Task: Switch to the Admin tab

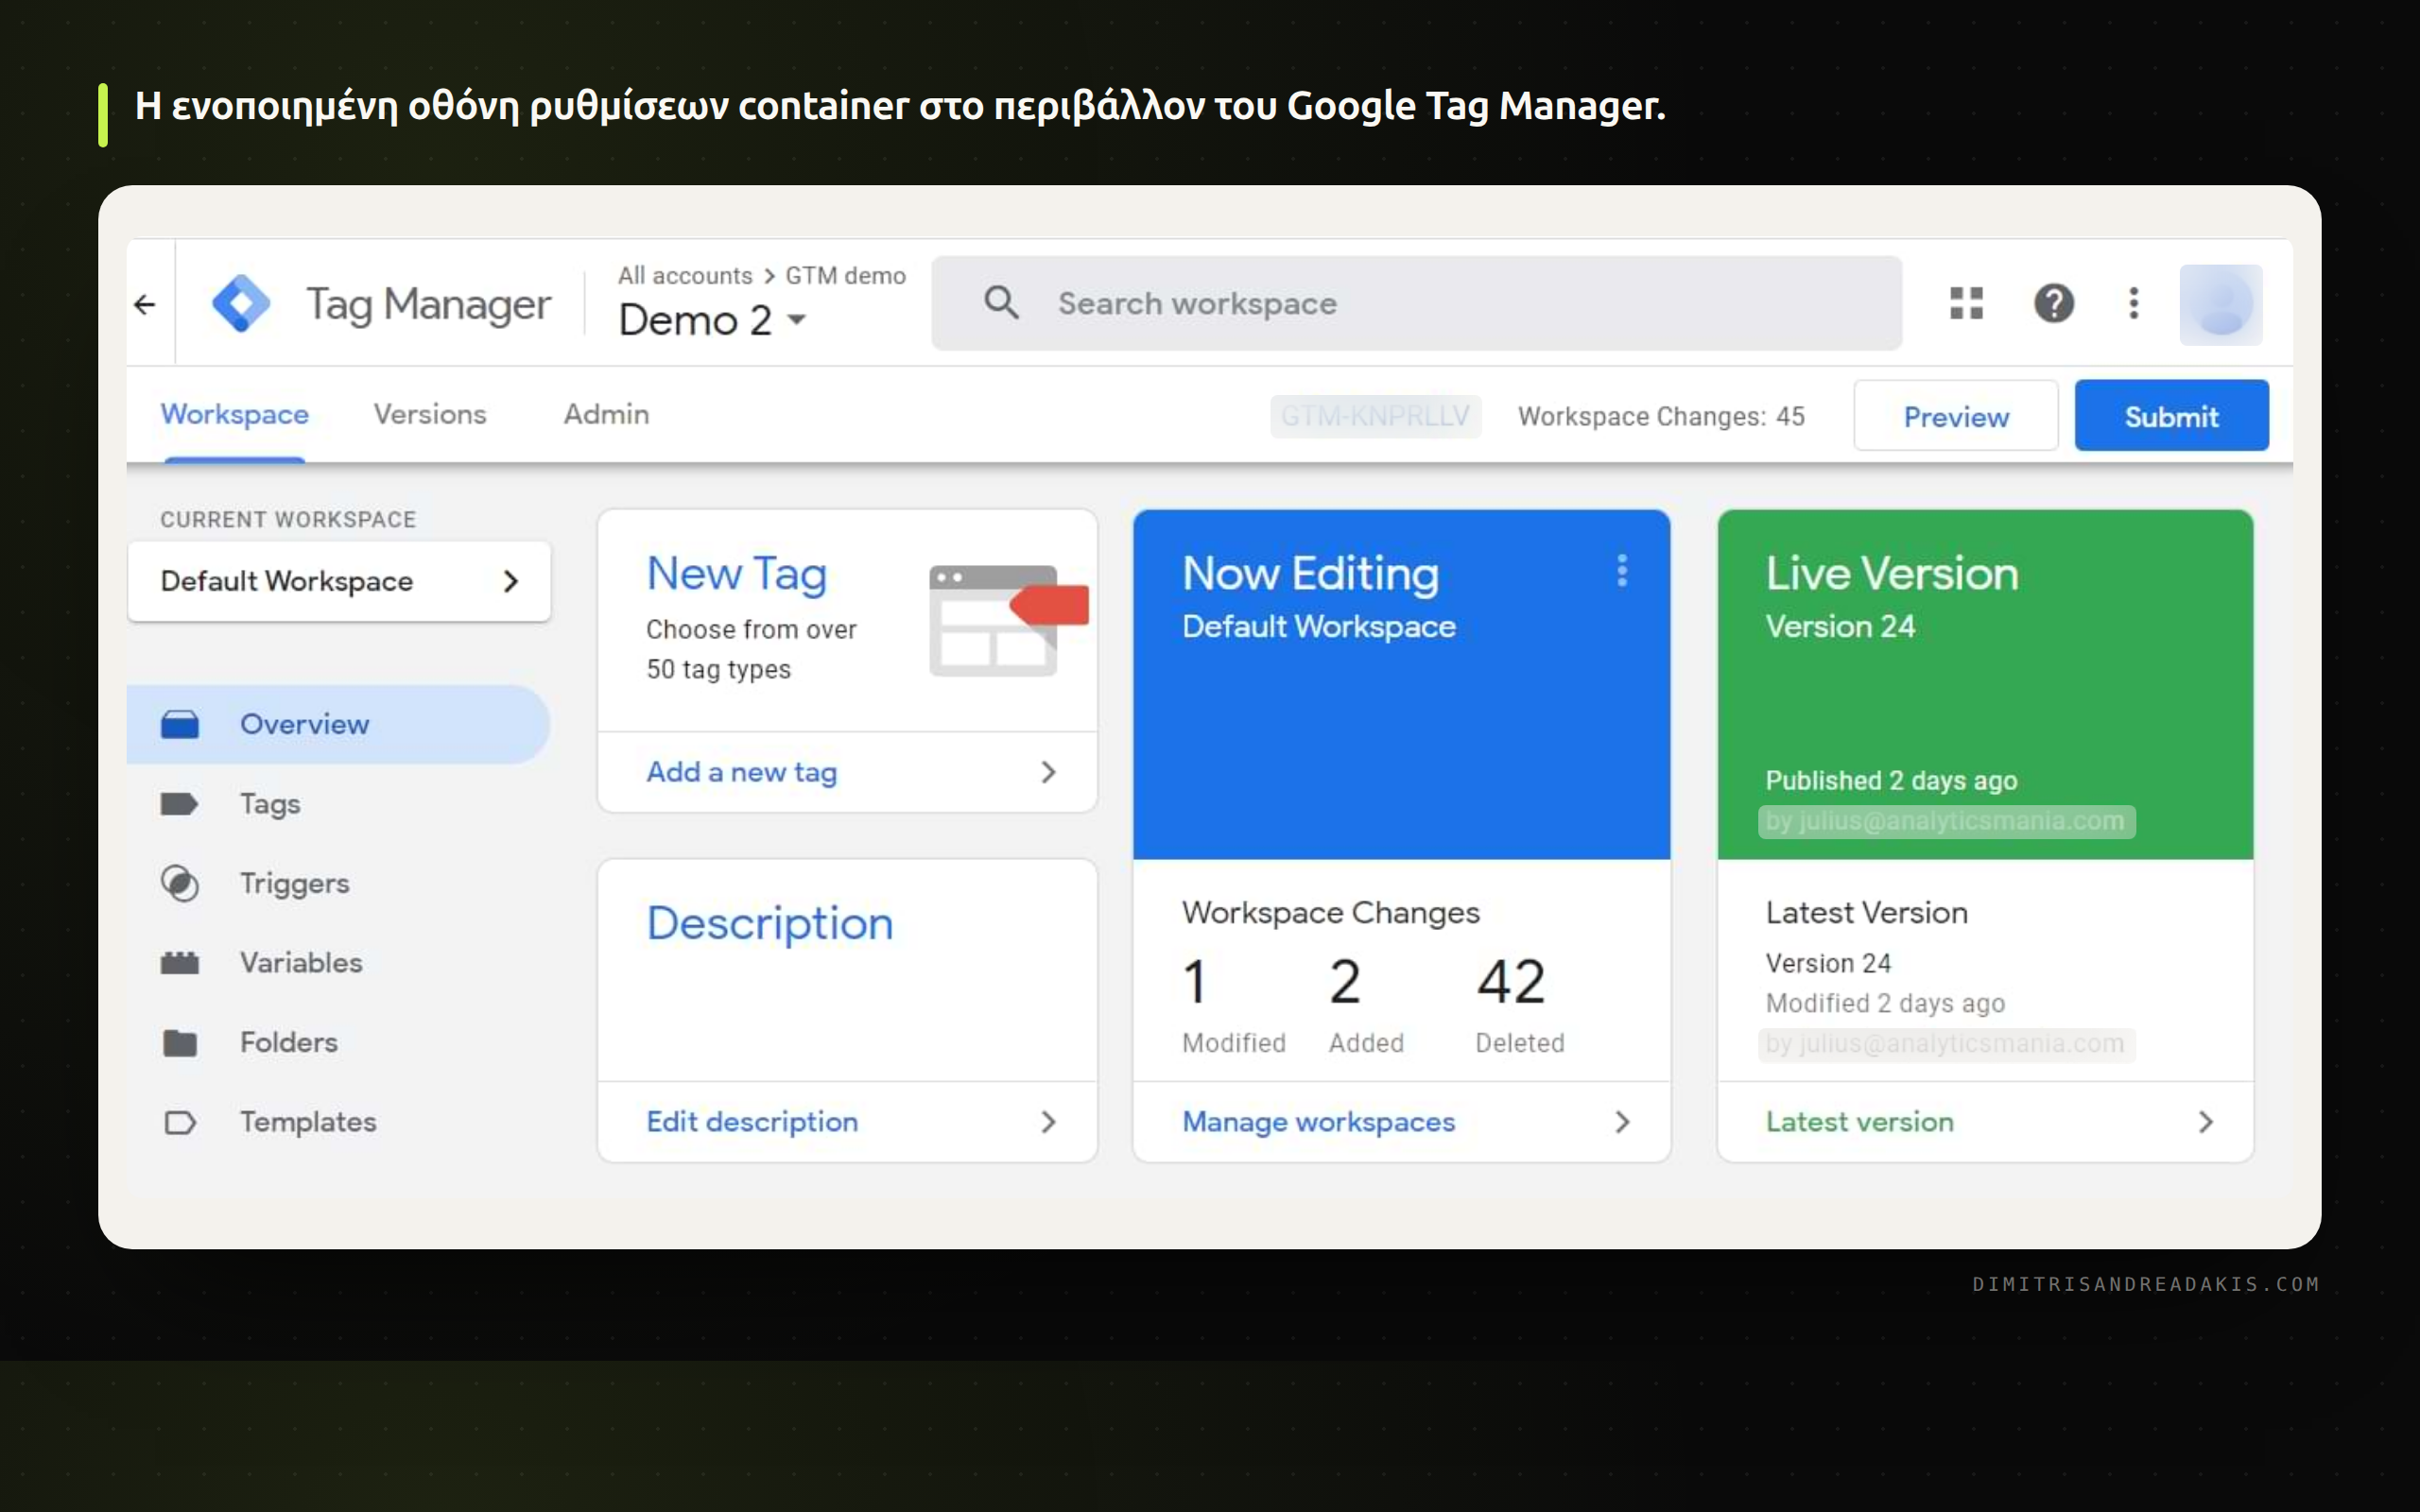Action: 606,415
